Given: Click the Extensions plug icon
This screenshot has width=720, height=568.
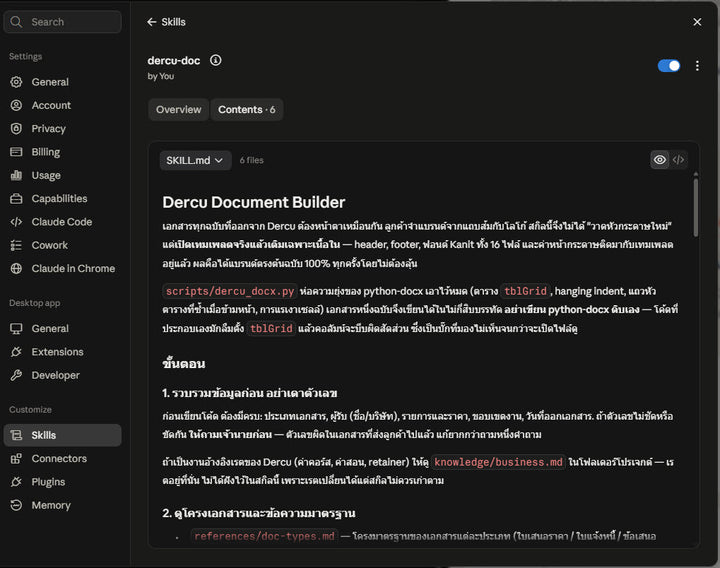Looking at the screenshot, I should [16, 352].
